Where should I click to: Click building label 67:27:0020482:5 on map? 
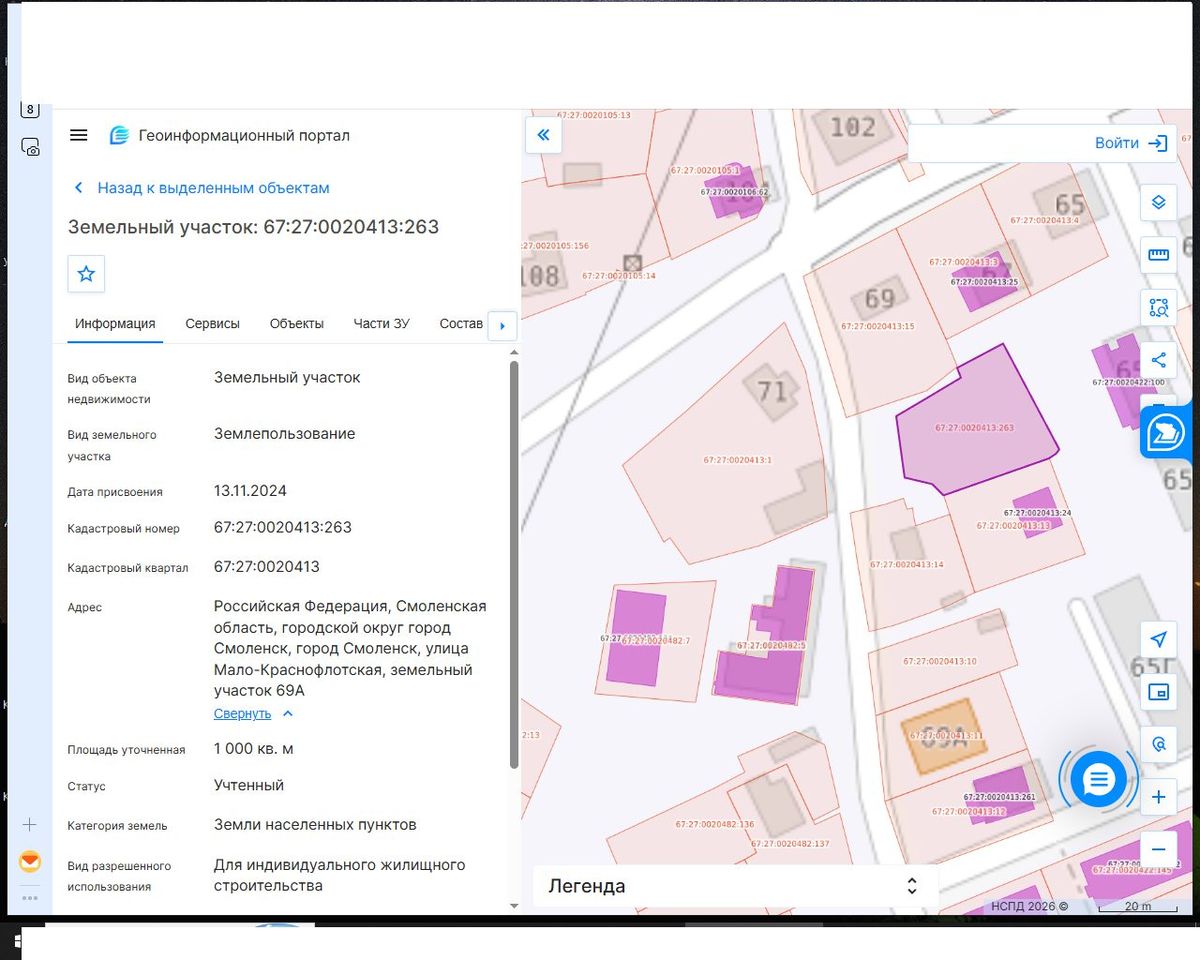[x=771, y=646]
